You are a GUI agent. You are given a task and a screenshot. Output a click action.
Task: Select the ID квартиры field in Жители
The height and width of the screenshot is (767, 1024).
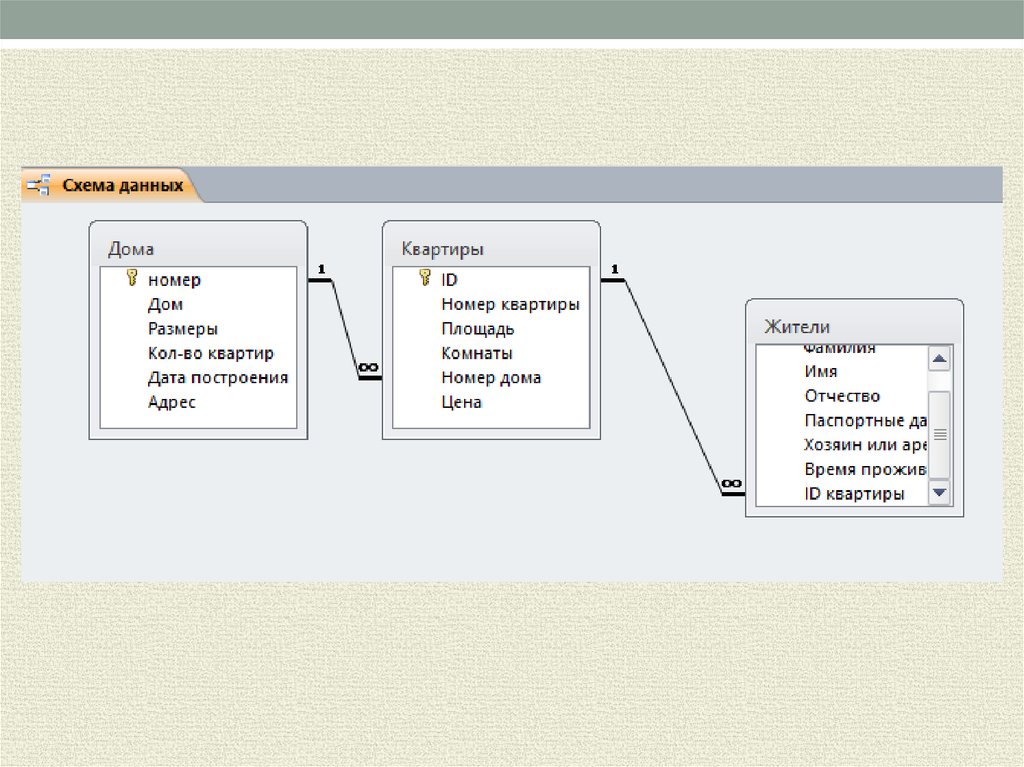[854, 494]
